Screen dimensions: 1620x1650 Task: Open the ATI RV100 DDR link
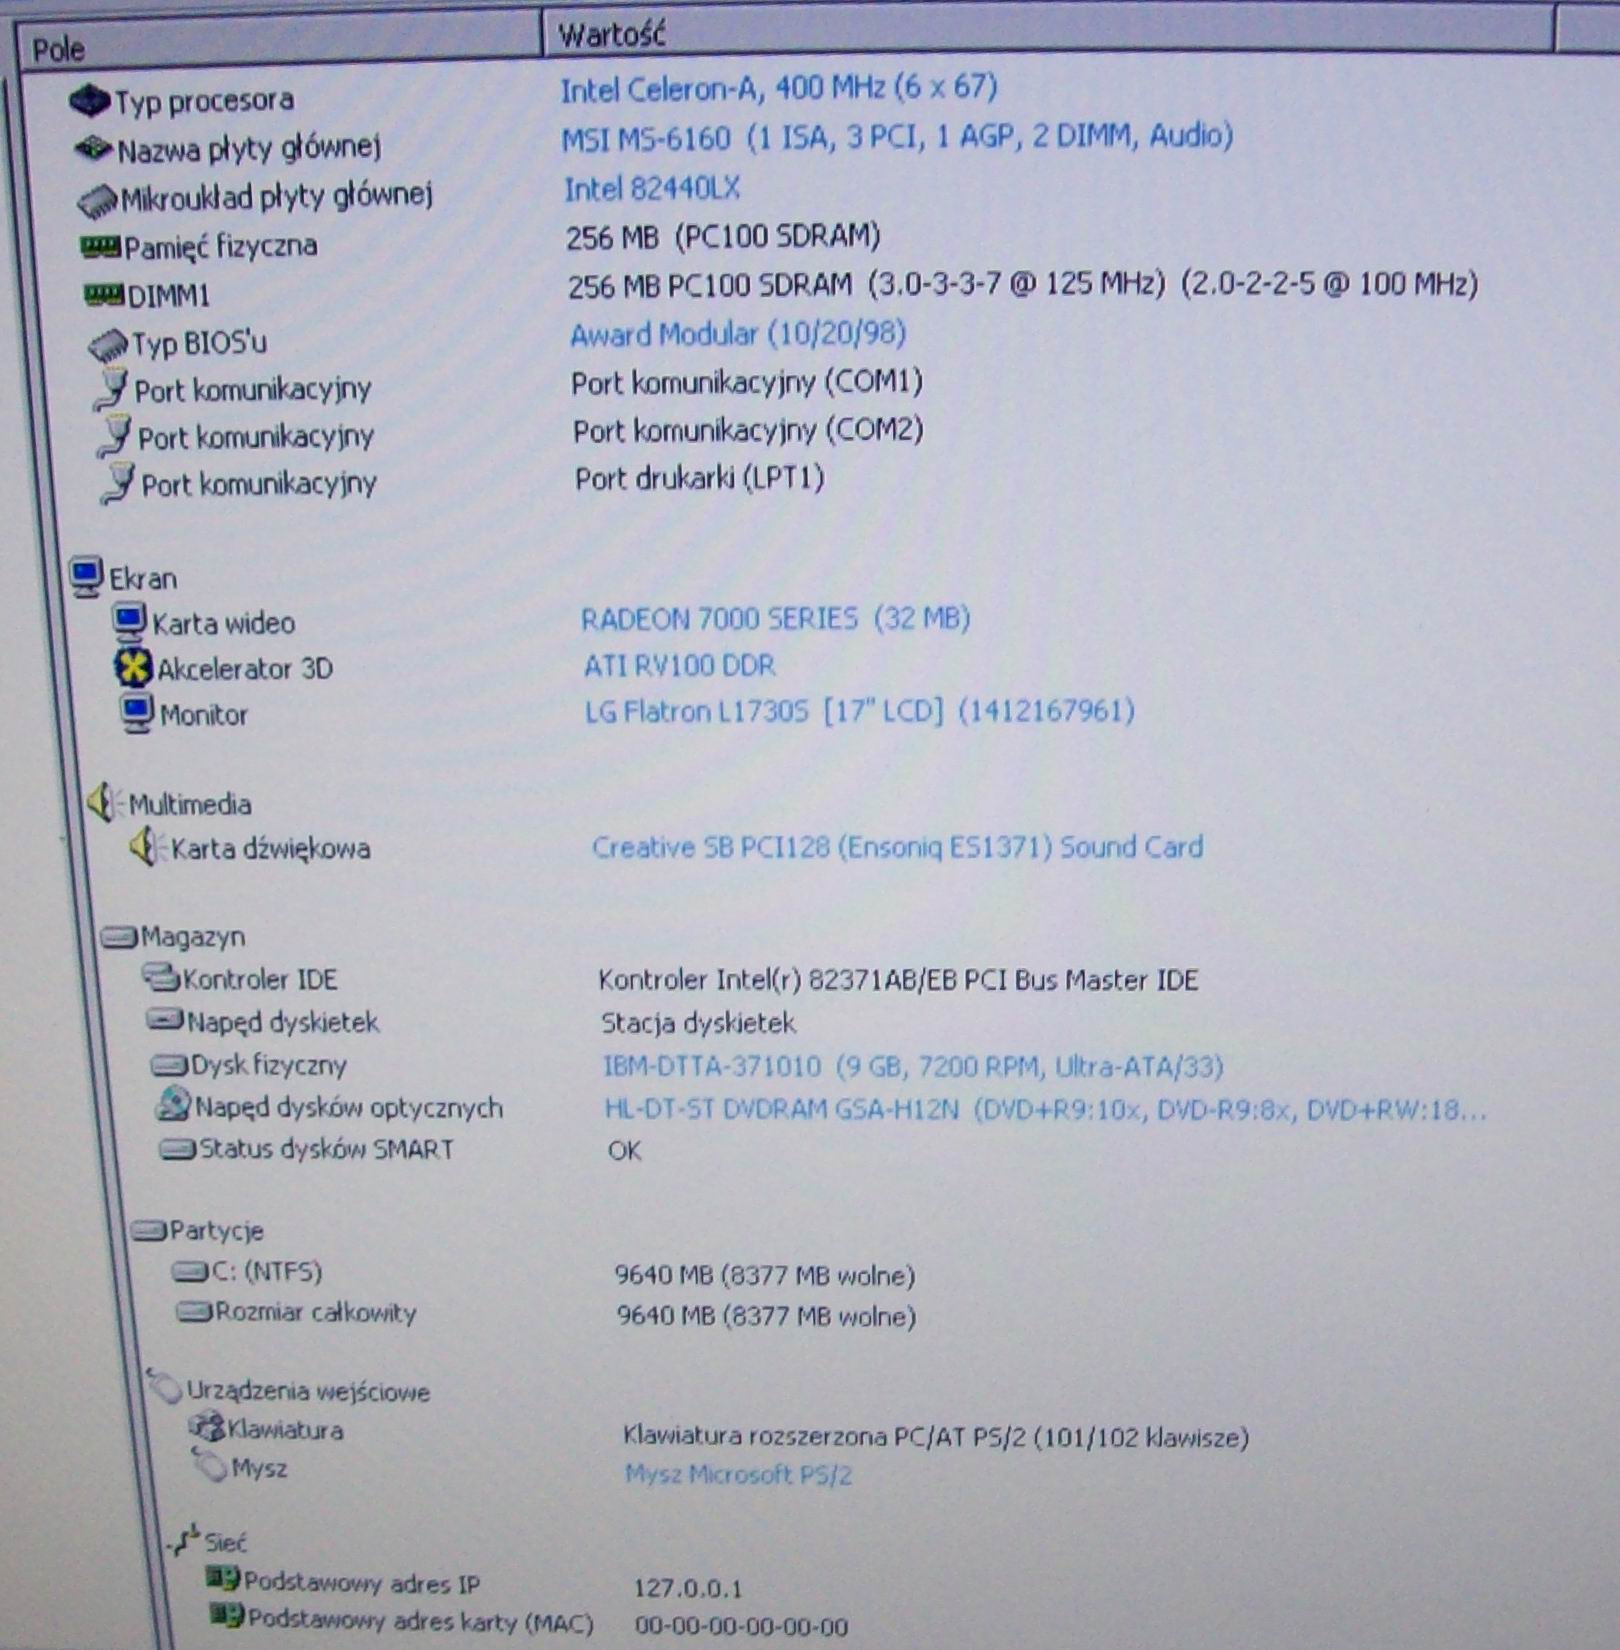click(x=680, y=665)
